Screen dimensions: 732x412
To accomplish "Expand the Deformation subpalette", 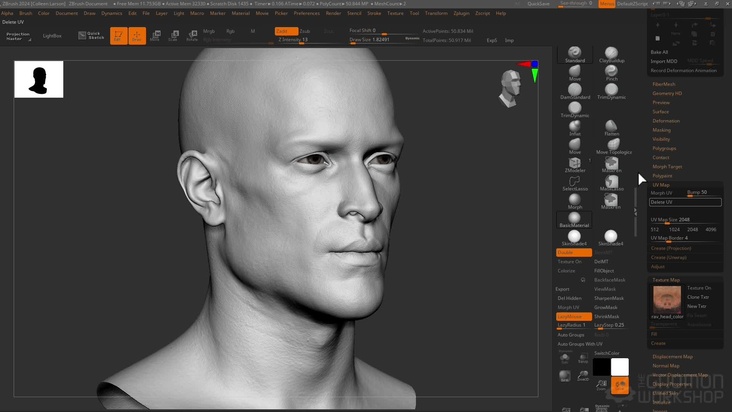I will (x=666, y=121).
